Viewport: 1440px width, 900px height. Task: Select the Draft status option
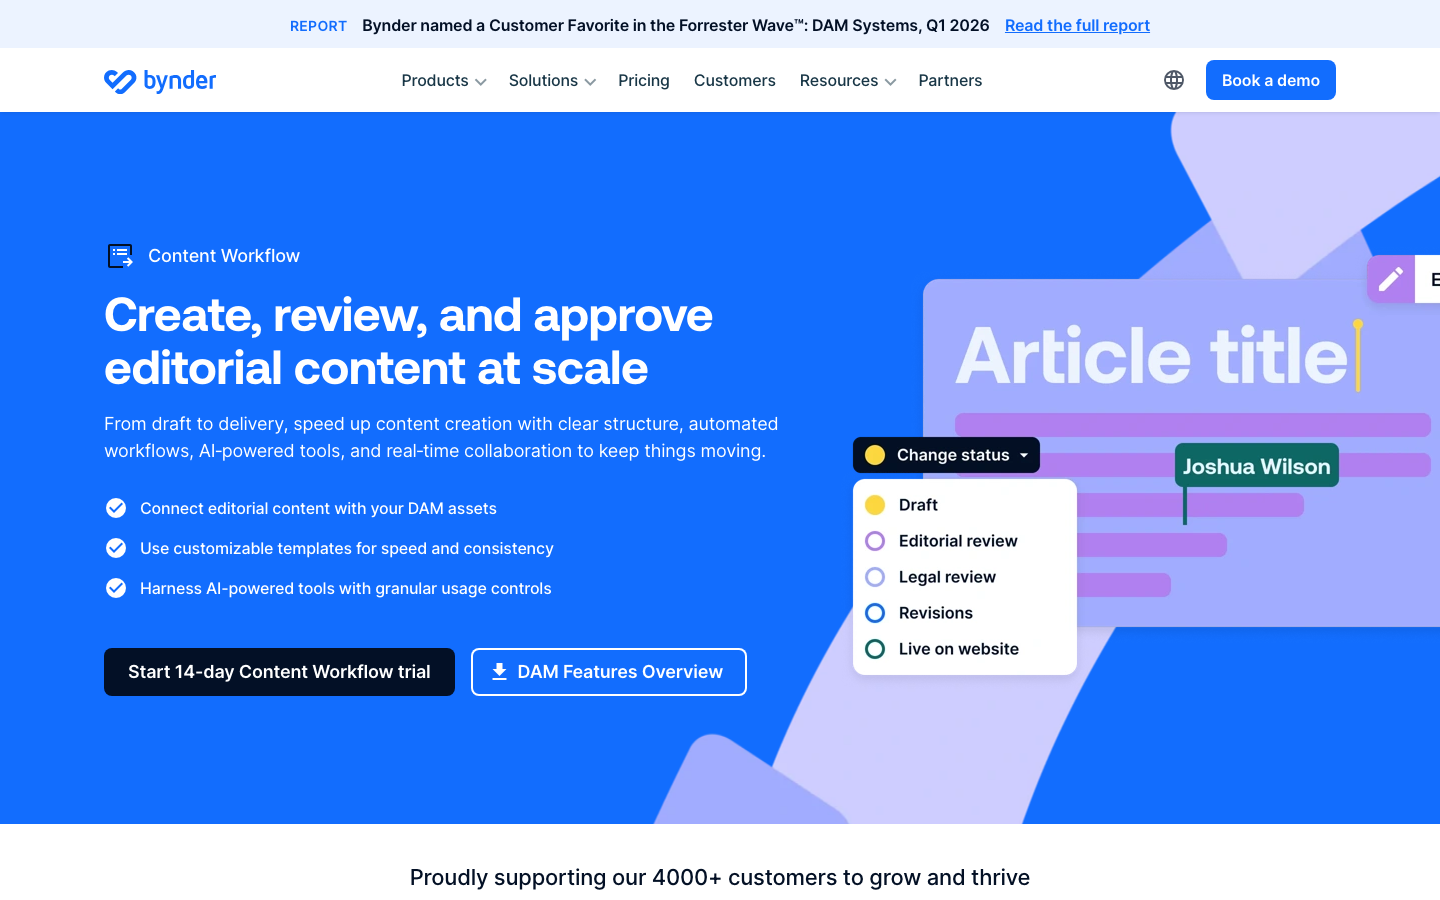[x=964, y=505]
